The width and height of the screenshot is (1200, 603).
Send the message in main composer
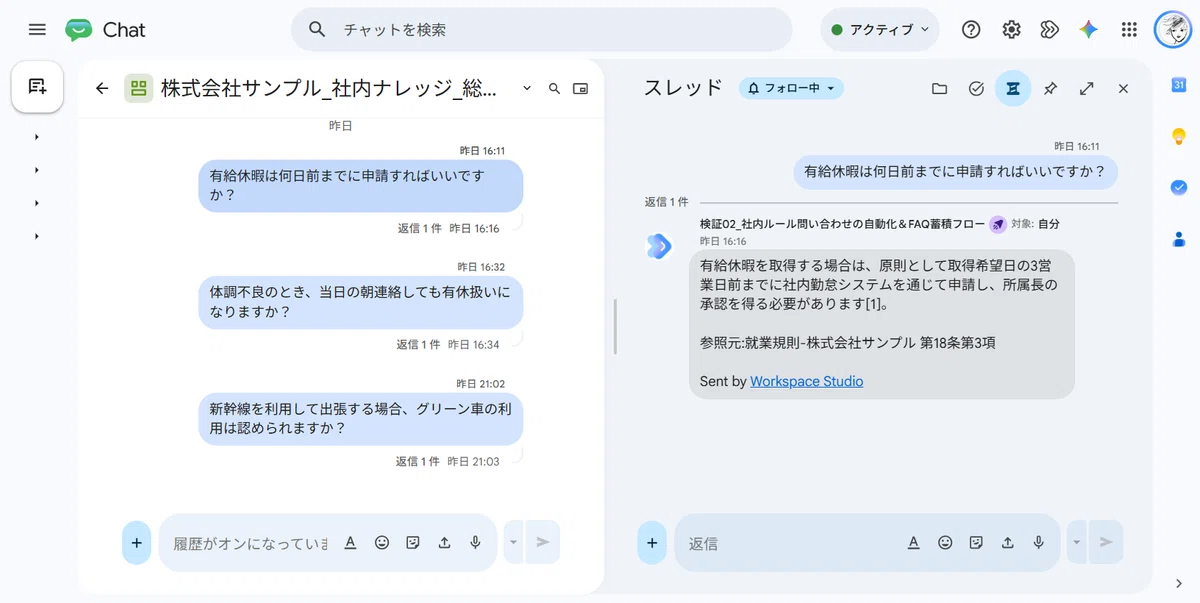[x=543, y=542]
